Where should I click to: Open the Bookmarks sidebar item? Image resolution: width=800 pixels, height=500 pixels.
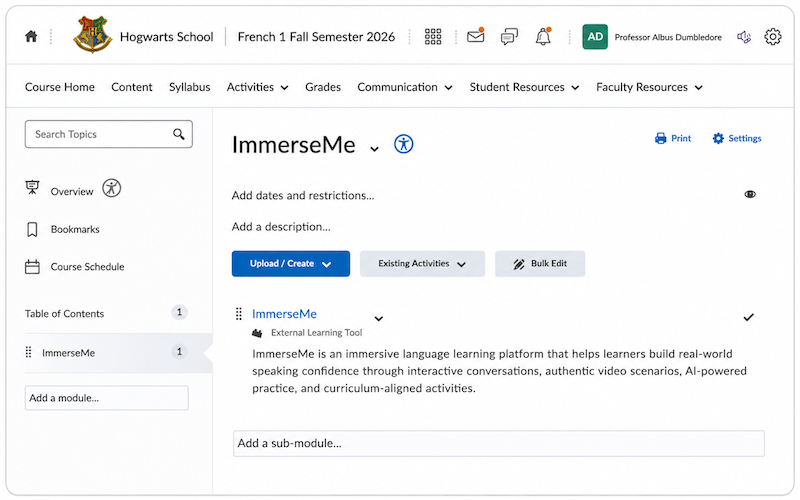pos(75,230)
